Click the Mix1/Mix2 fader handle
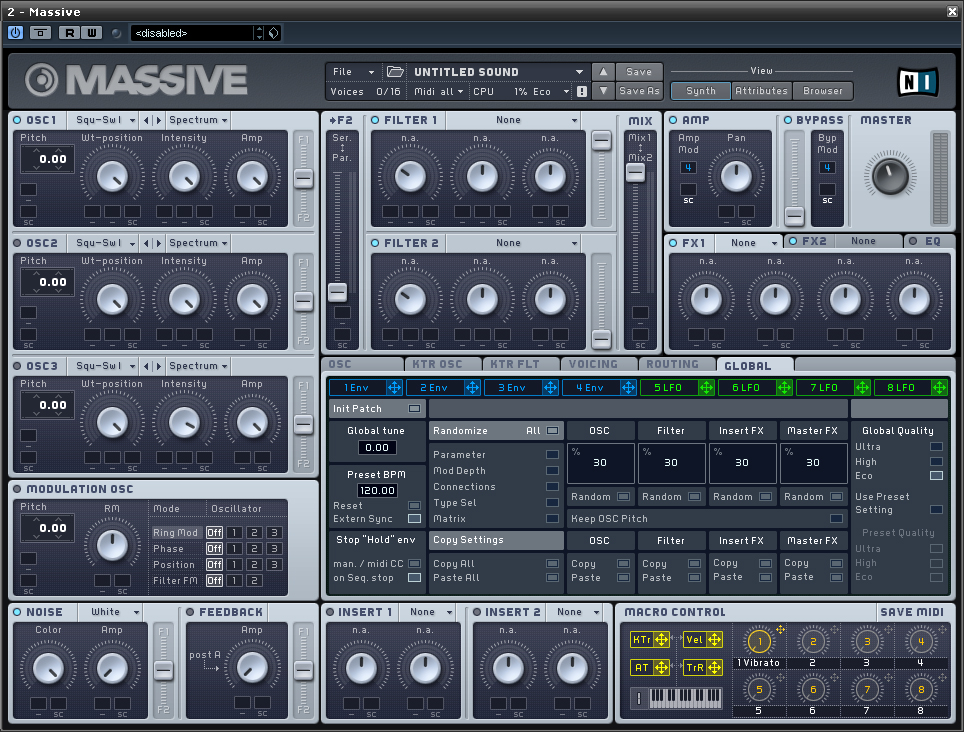This screenshot has height=732, width=964. 635,173
